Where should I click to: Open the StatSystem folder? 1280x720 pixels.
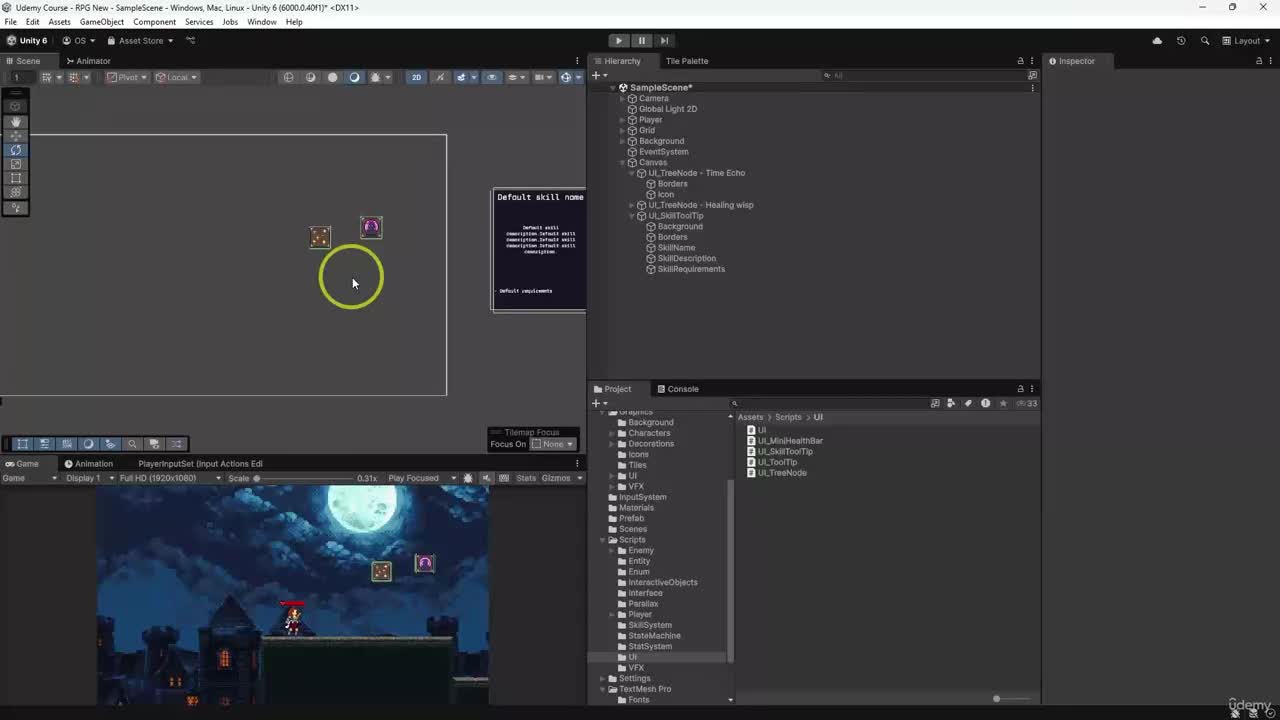[649, 646]
